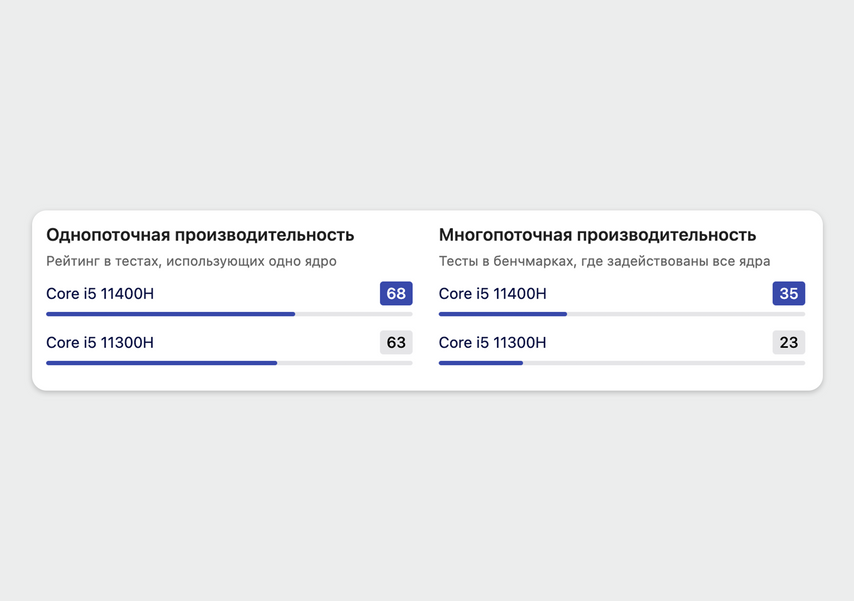Click the multi-thread performance heading
Image resolution: width=854 pixels, height=601 pixels.
(x=597, y=235)
